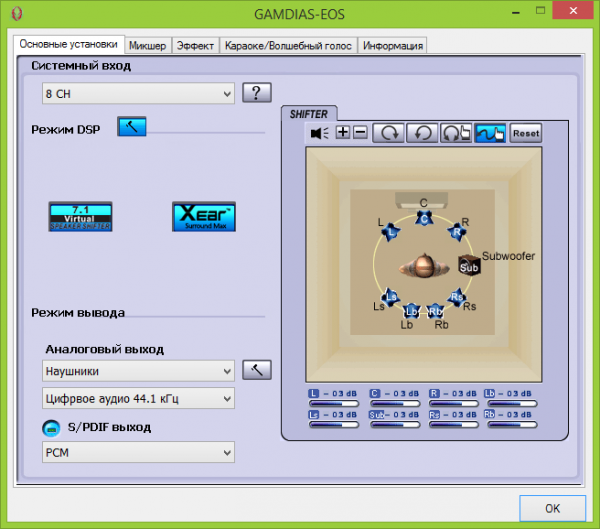Click the listener head in room center

point(424,266)
